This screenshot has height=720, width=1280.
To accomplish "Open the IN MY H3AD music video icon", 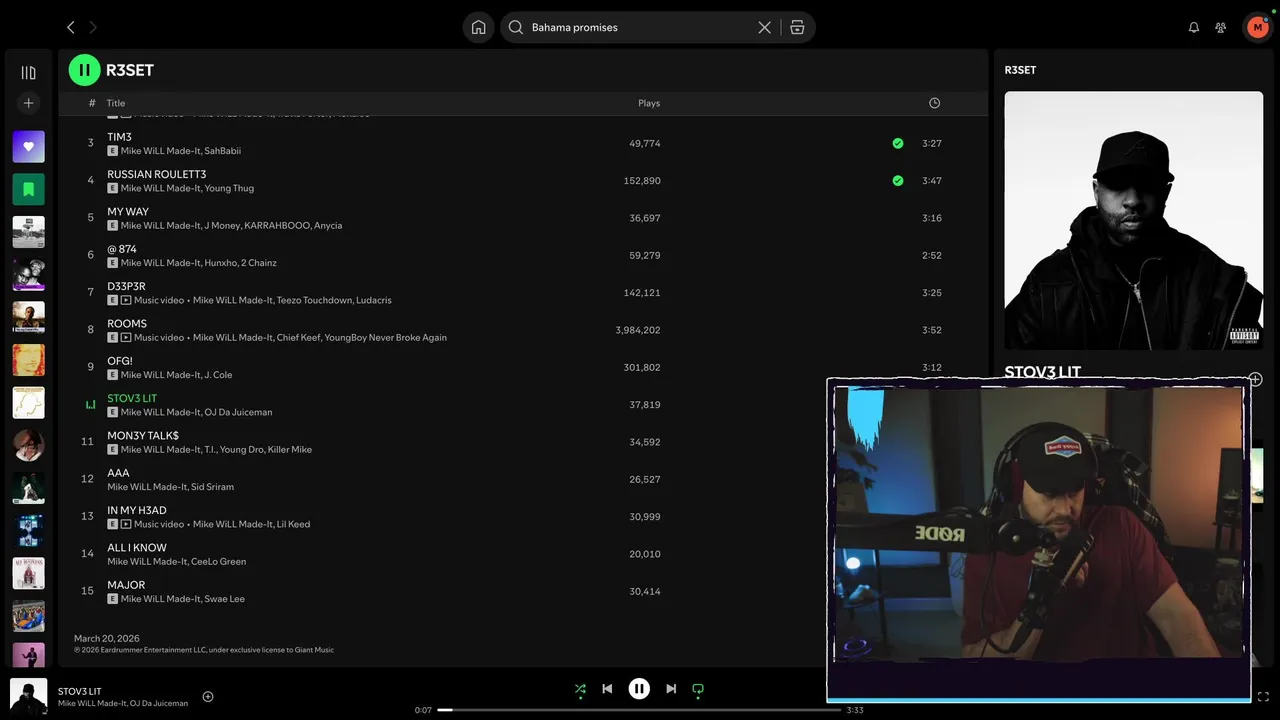I will tap(126, 524).
